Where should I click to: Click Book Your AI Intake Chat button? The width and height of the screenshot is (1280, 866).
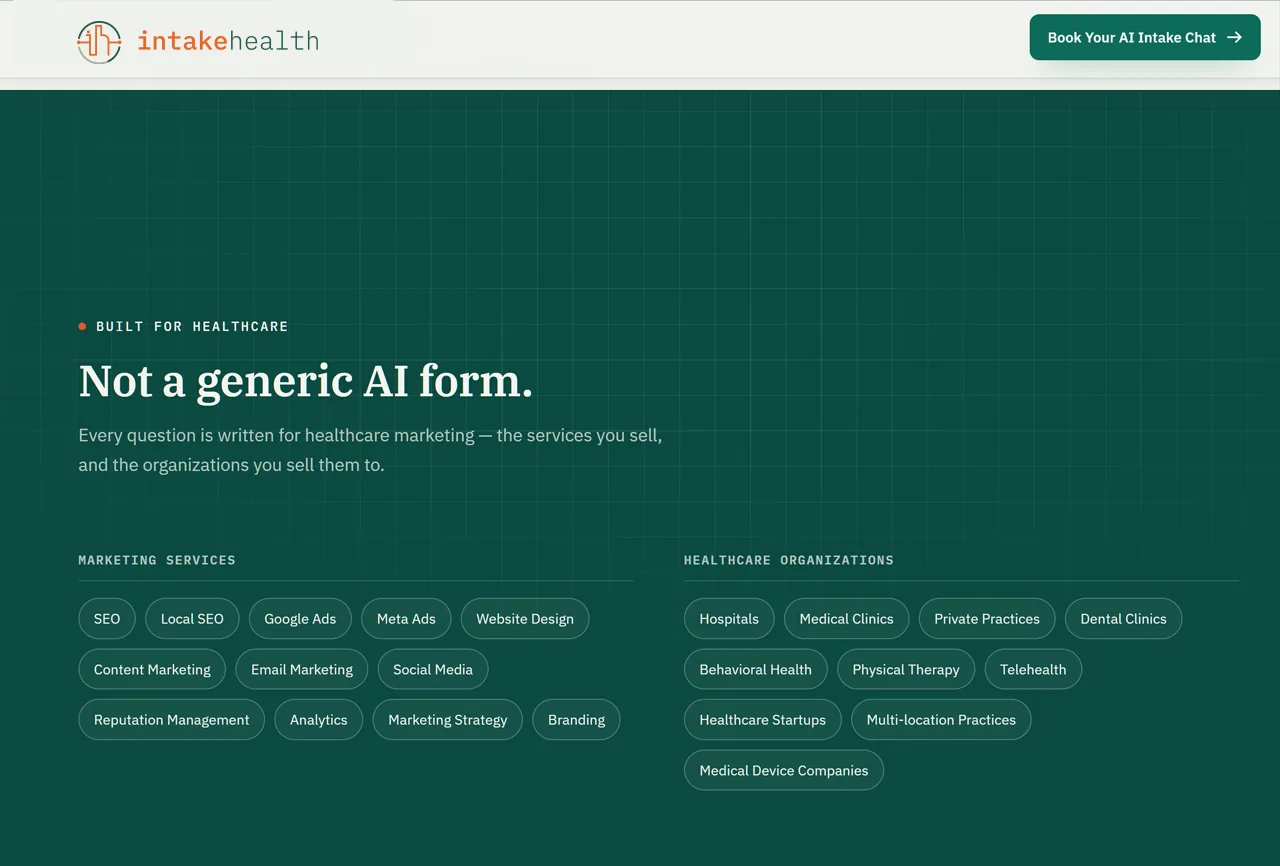(1145, 37)
